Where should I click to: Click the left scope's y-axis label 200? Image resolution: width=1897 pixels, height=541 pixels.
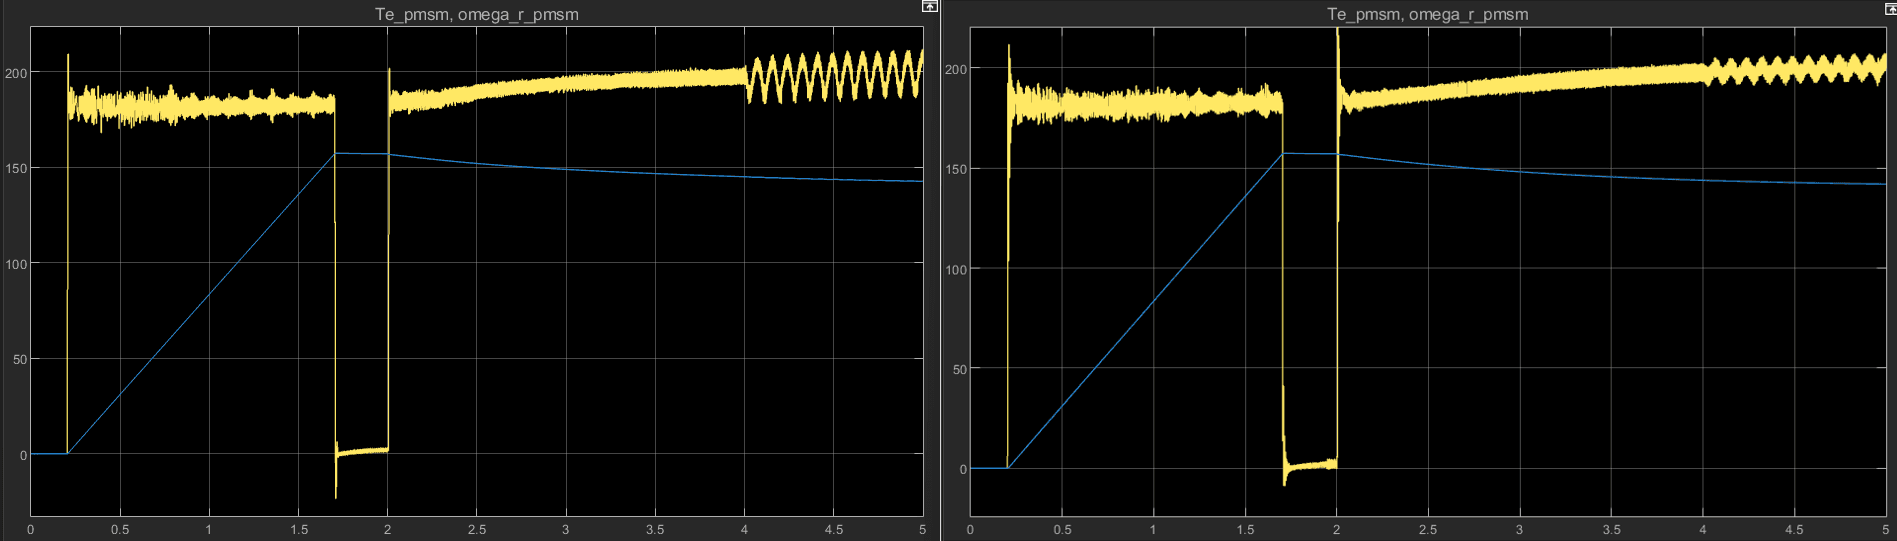(x=16, y=73)
